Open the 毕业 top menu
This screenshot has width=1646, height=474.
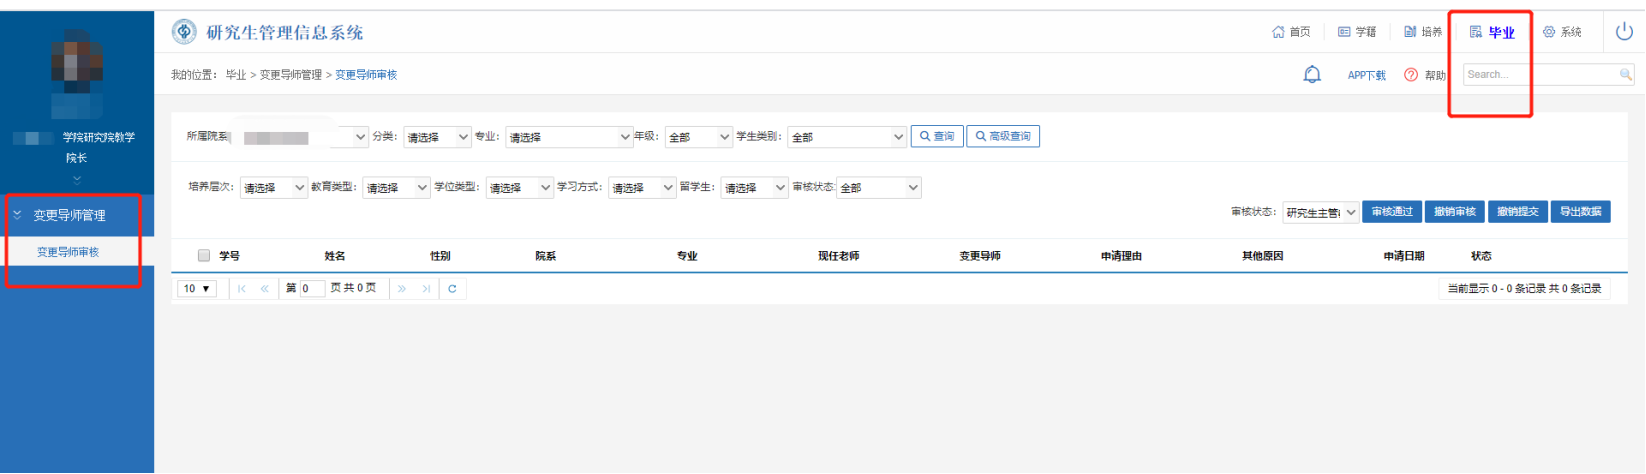coord(1492,32)
